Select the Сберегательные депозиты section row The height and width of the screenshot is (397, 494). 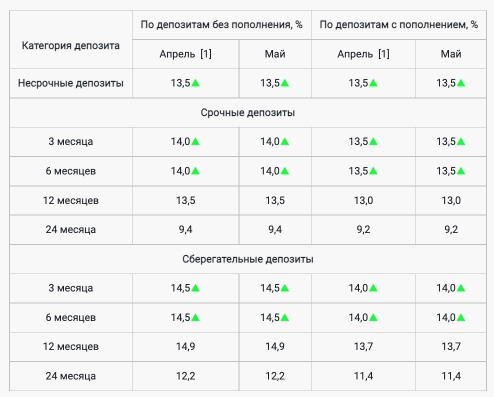(x=248, y=259)
